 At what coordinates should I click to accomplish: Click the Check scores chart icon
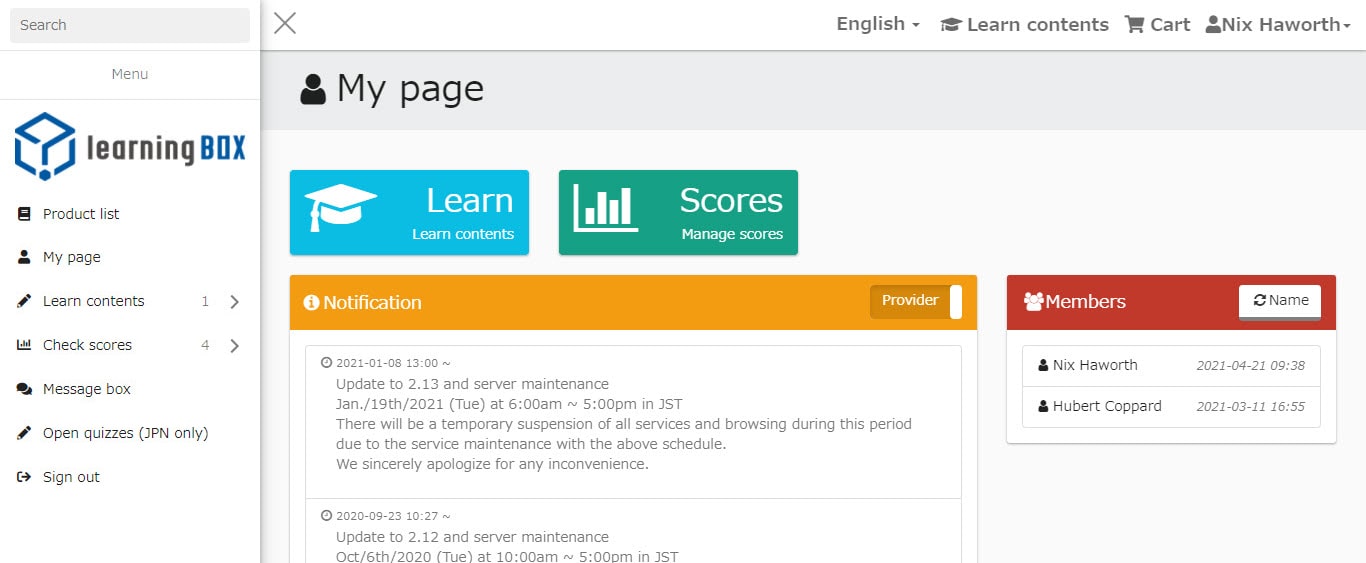tap(24, 345)
